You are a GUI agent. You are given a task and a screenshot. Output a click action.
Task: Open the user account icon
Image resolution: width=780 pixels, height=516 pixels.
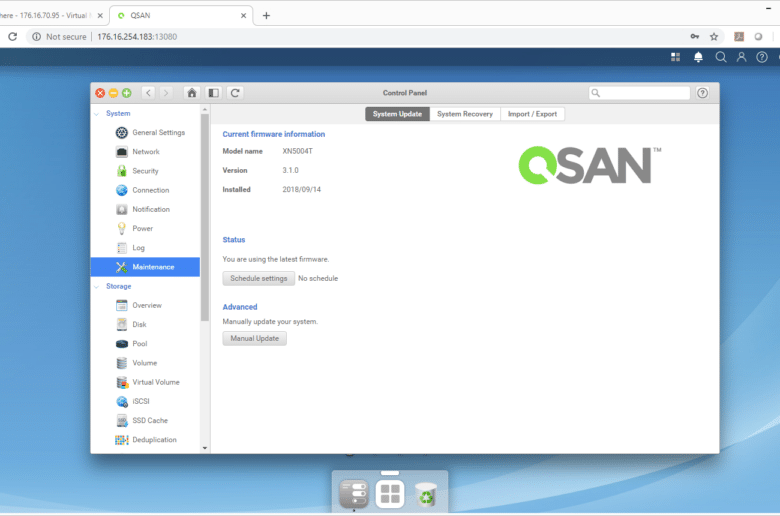click(x=741, y=57)
